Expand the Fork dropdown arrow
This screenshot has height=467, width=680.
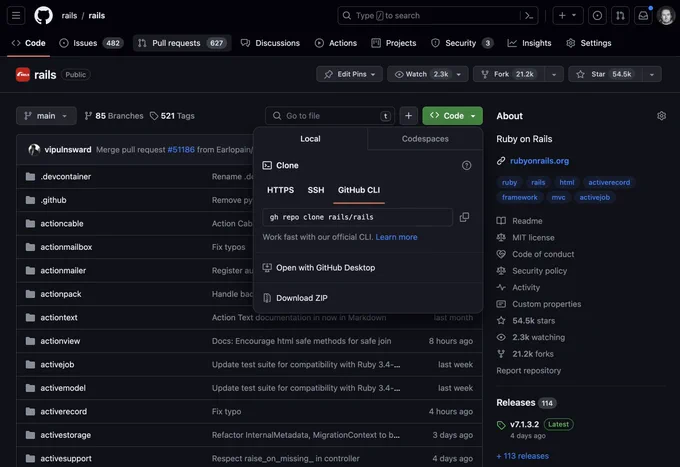pos(554,74)
